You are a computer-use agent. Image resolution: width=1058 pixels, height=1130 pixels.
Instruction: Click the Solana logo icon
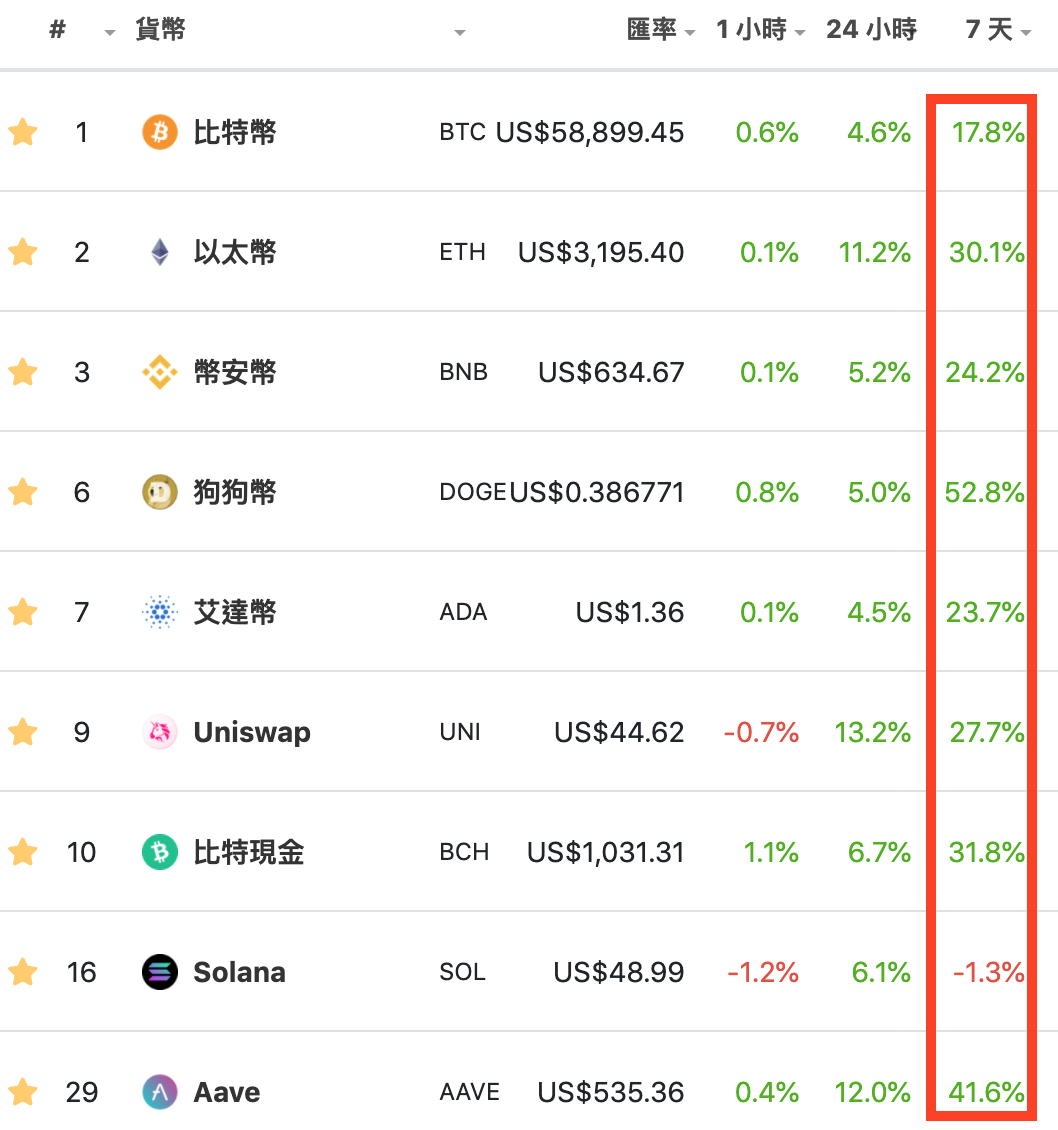point(160,972)
